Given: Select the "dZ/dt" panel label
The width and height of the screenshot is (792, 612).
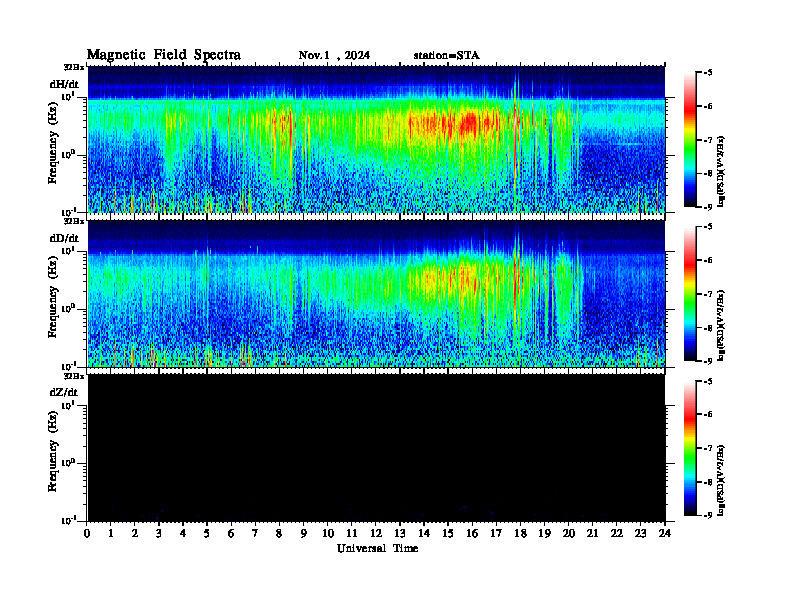Looking at the screenshot, I should 64,392.
